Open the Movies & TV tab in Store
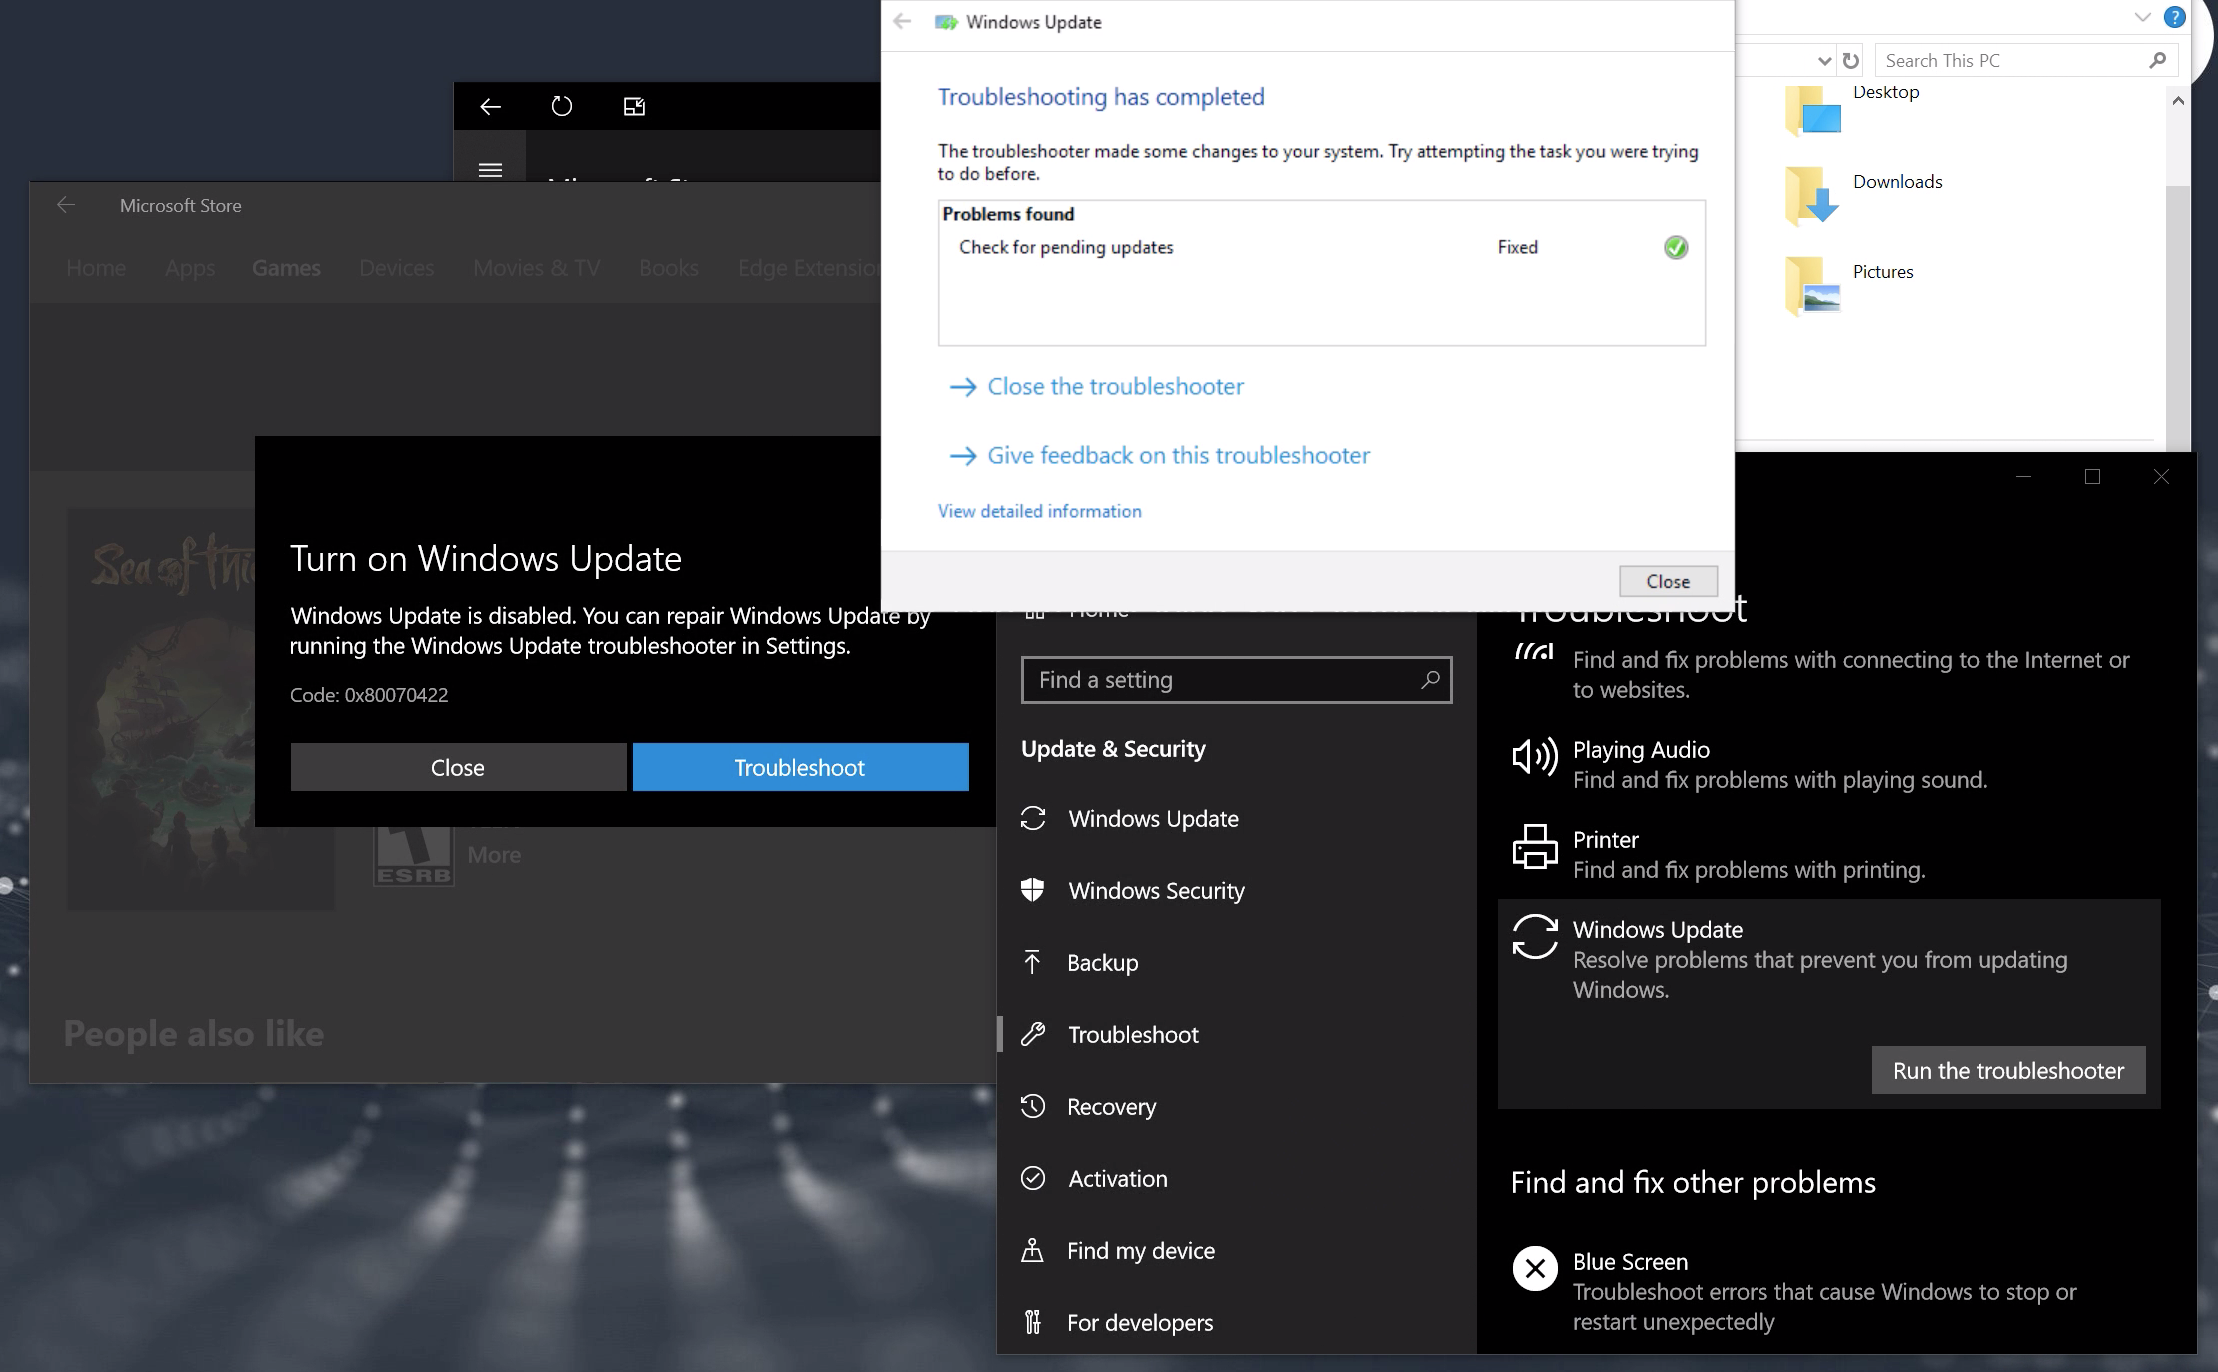 tap(537, 268)
